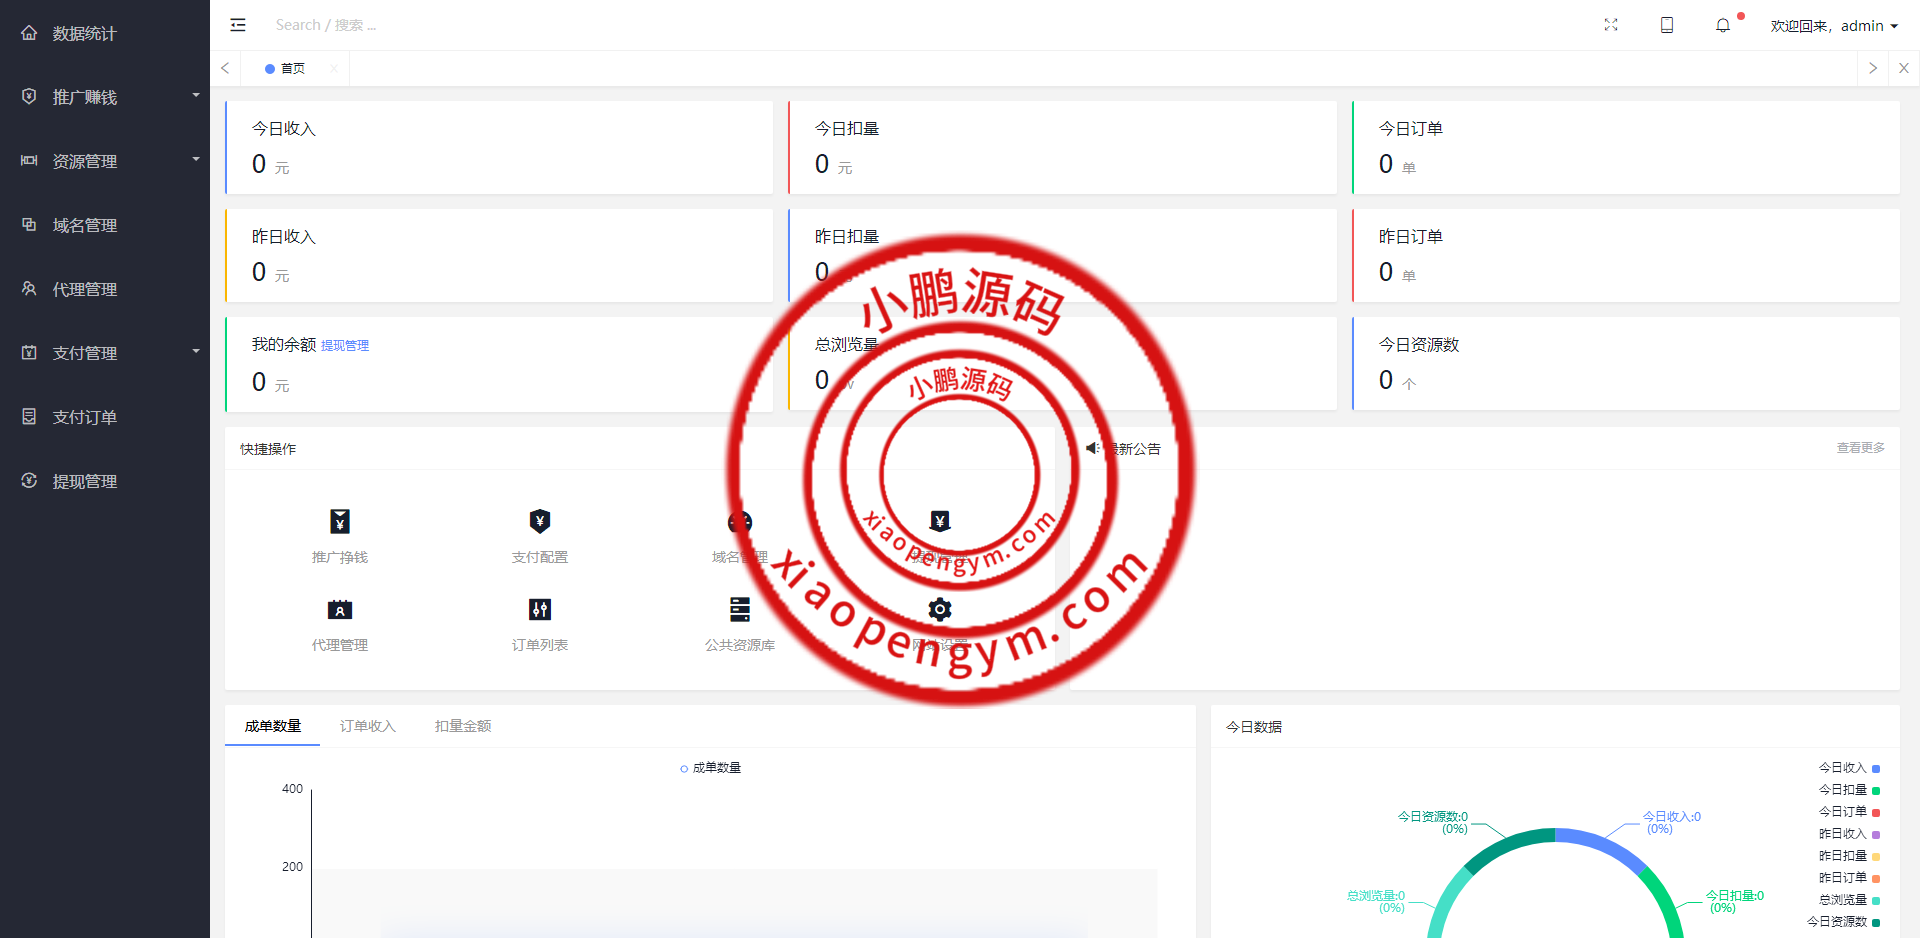Viewport: 1920px width, 938px height.
Task: Click the 公共资源库 quick action icon
Action: point(740,609)
